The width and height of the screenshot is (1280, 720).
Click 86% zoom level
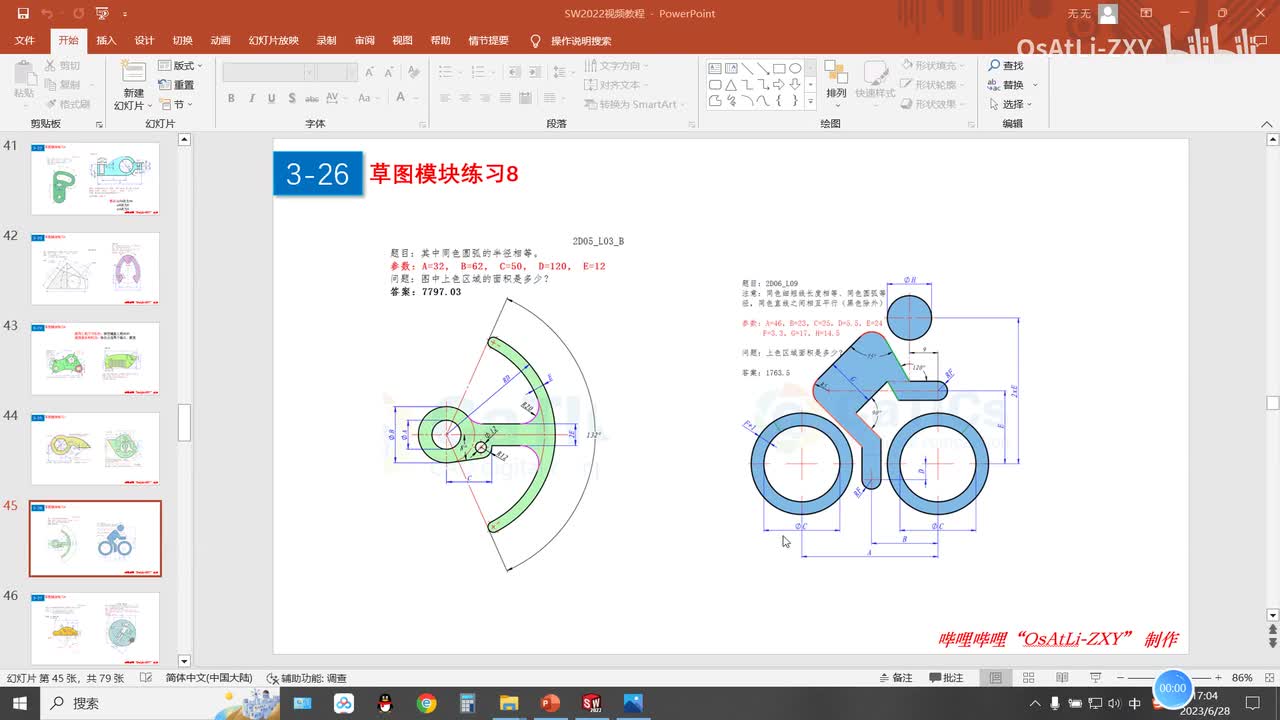click(1242, 678)
